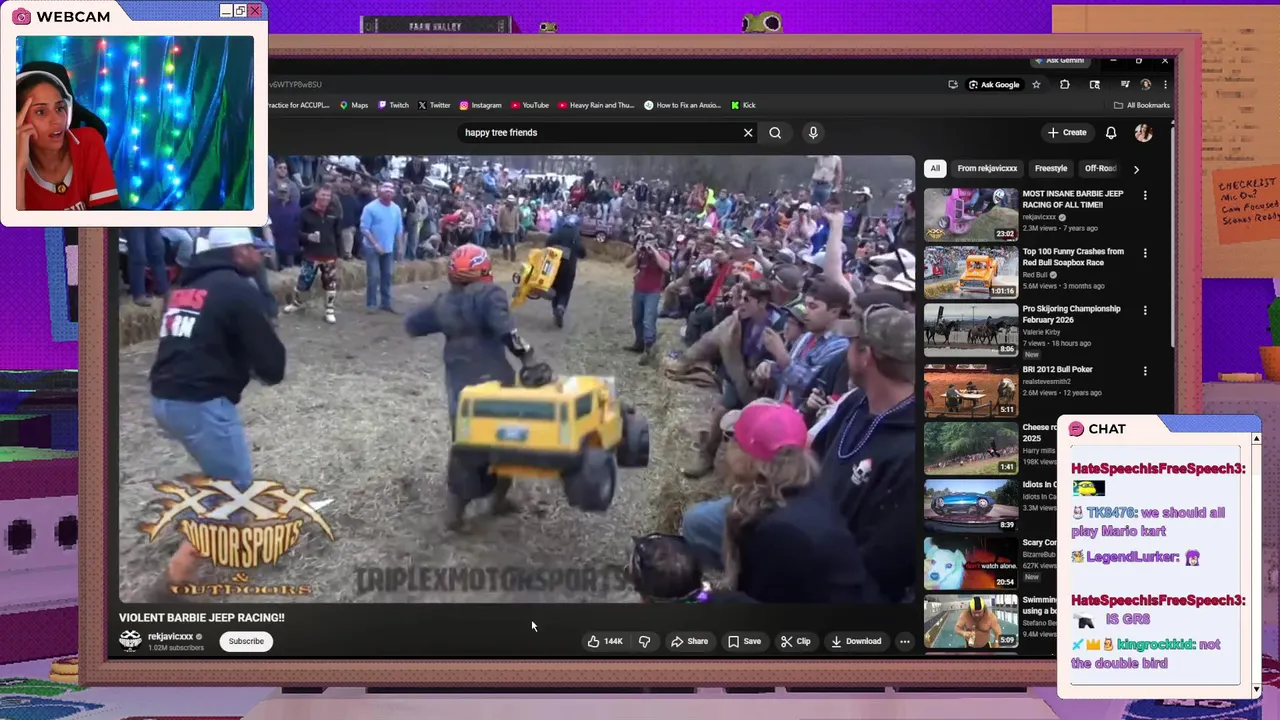Open the Idiots In Cars video thumbnail
The width and height of the screenshot is (1280, 720).
(971, 505)
